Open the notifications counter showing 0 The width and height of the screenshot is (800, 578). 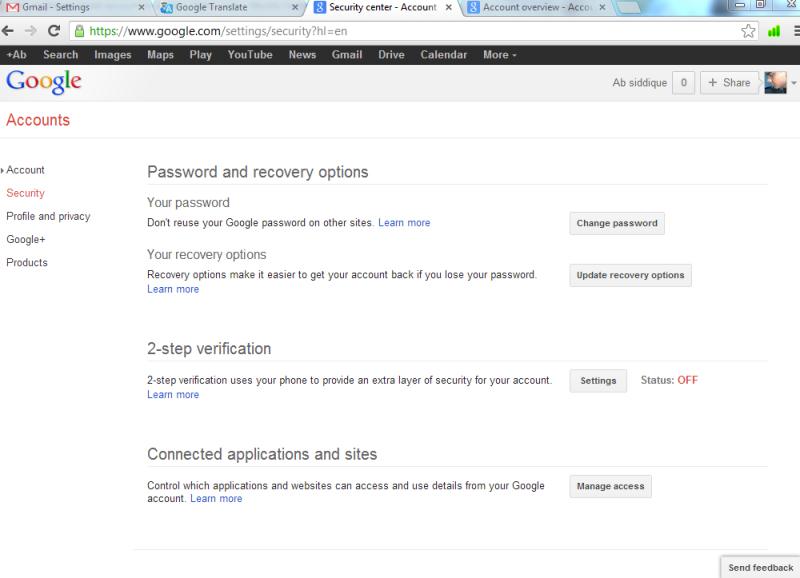(x=684, y=83)
